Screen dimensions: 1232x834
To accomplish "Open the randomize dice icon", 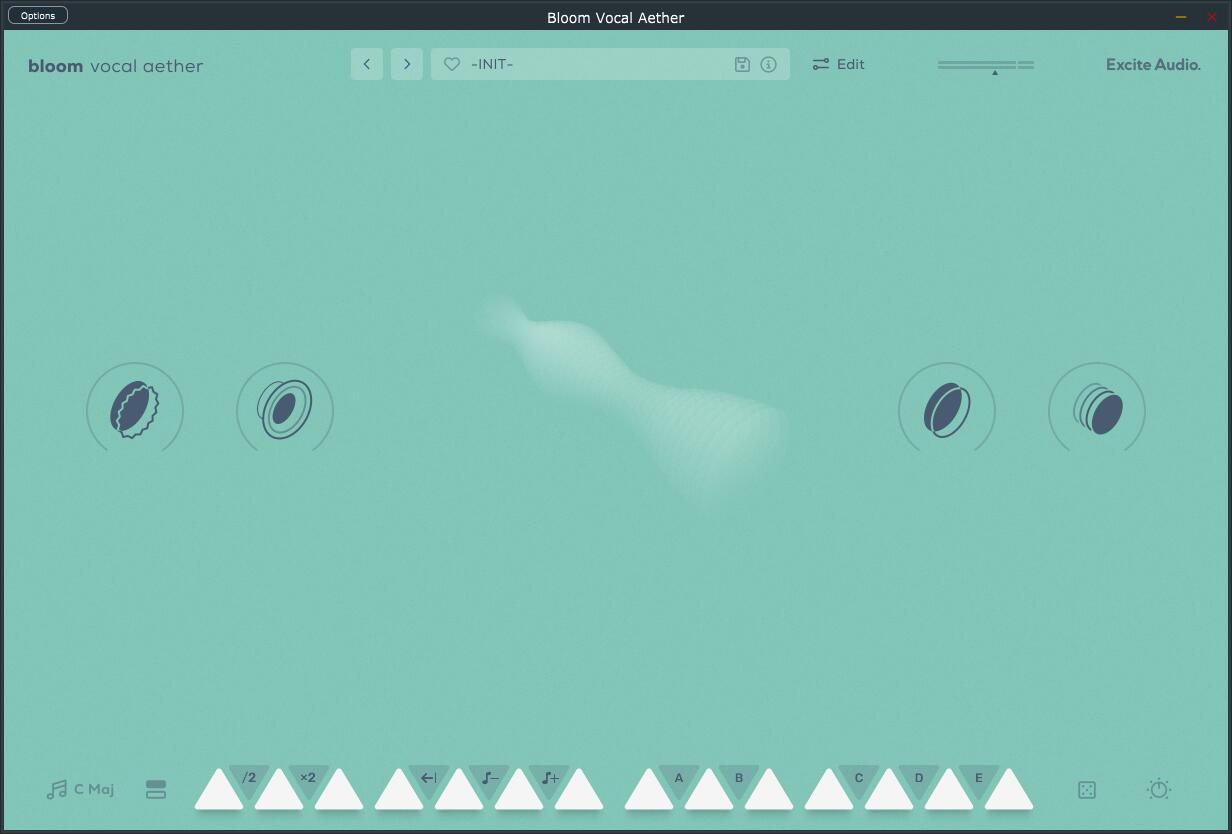I will pyautogui.click(x=1086, y=789).
